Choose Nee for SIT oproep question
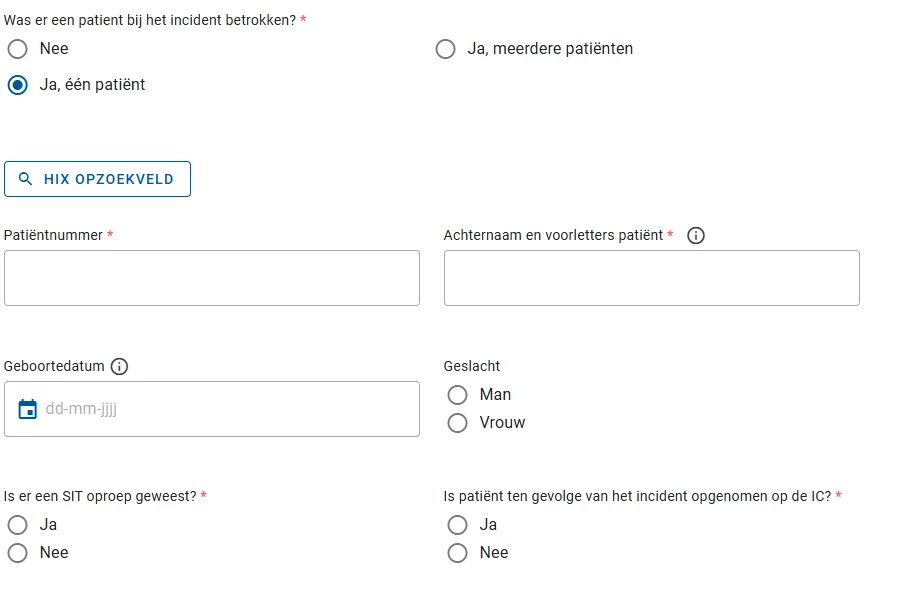 (18, 553)
